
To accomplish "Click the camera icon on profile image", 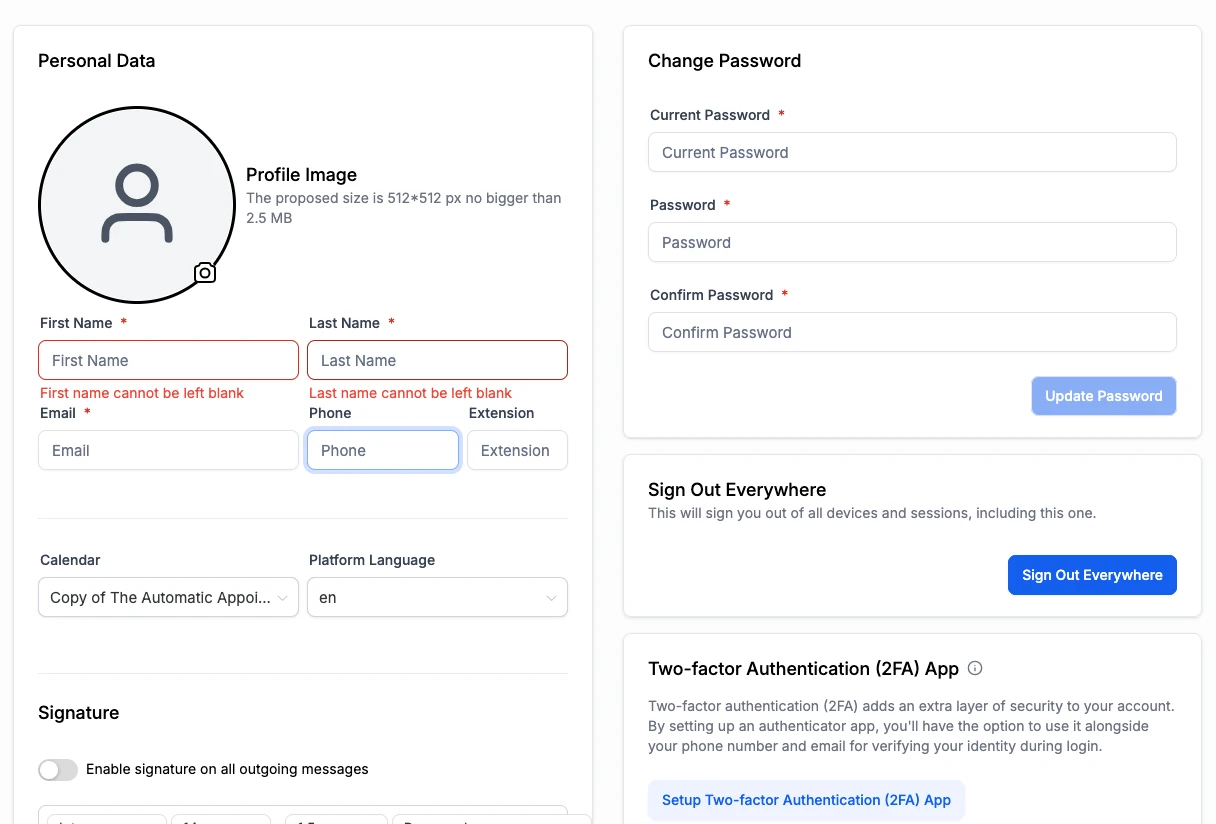I will point(205,273).
